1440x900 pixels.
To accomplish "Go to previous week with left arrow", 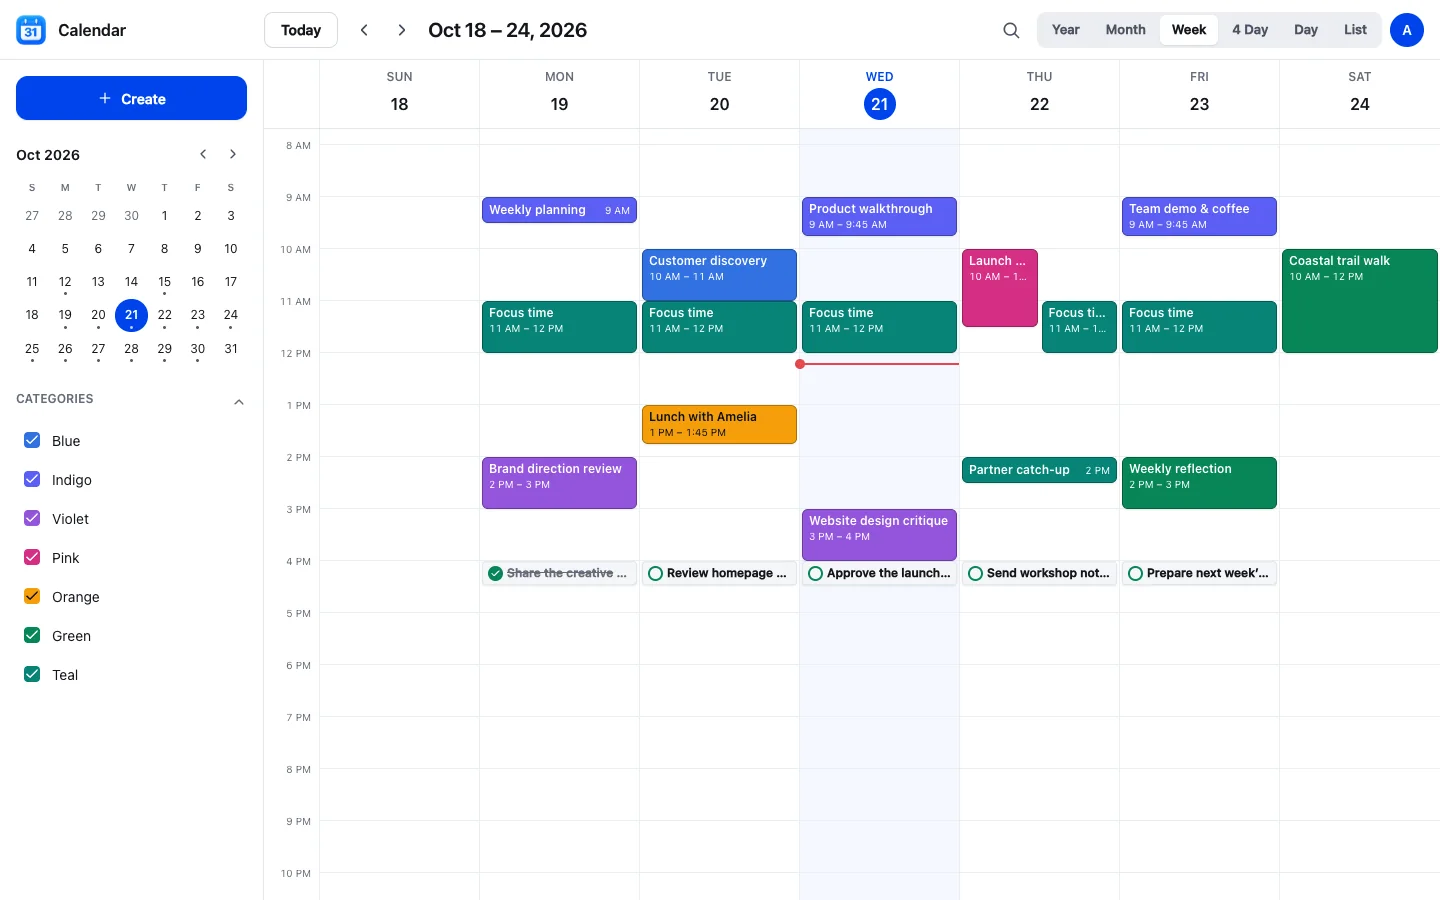I will (x=365, y=30).
